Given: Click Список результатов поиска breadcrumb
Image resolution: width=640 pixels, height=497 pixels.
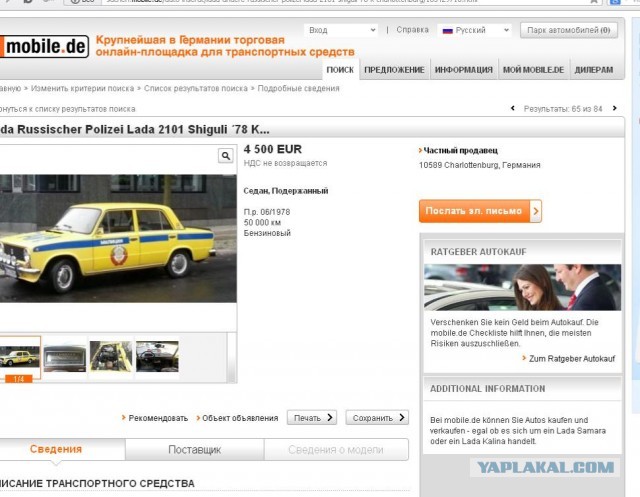Looking at the screenshot, I should click(x=196, y=89).
